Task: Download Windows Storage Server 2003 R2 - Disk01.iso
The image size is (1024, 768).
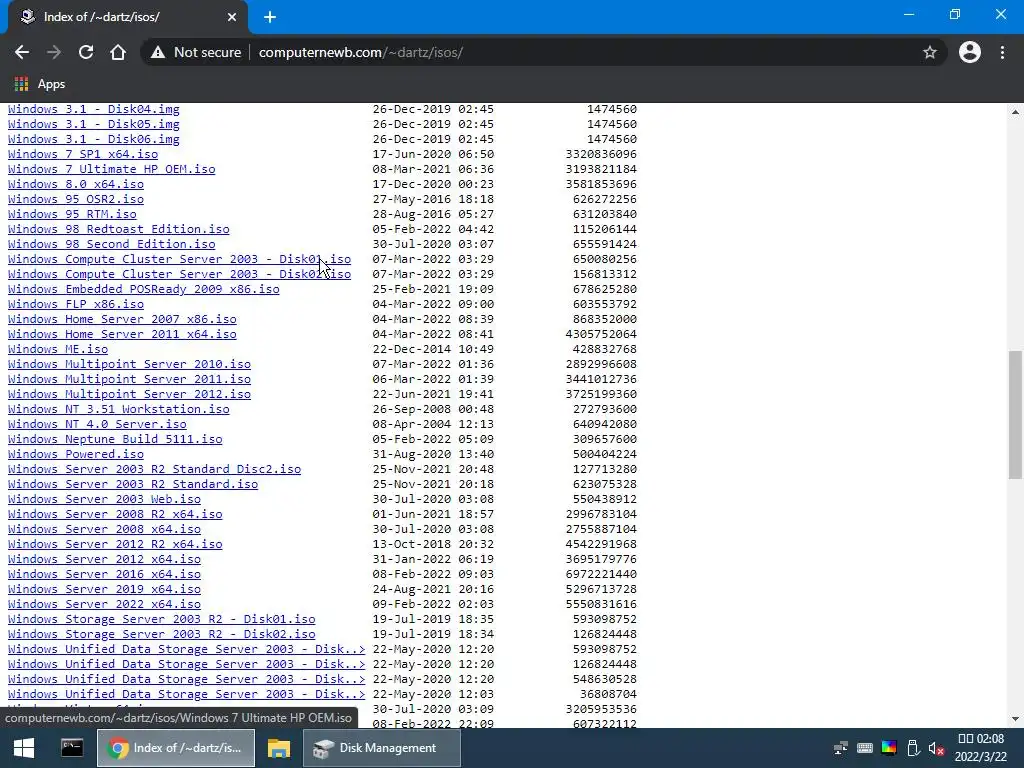Action: (x=162, y=620)
